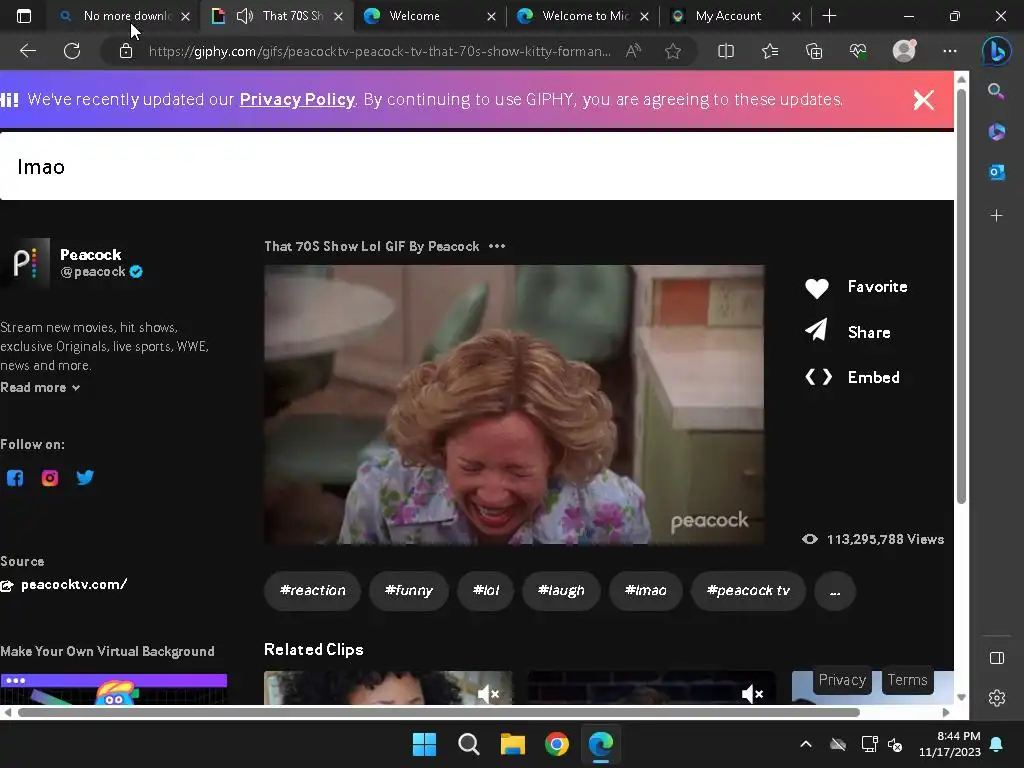Toggle the sidebar visibility icon

point(997,658)
